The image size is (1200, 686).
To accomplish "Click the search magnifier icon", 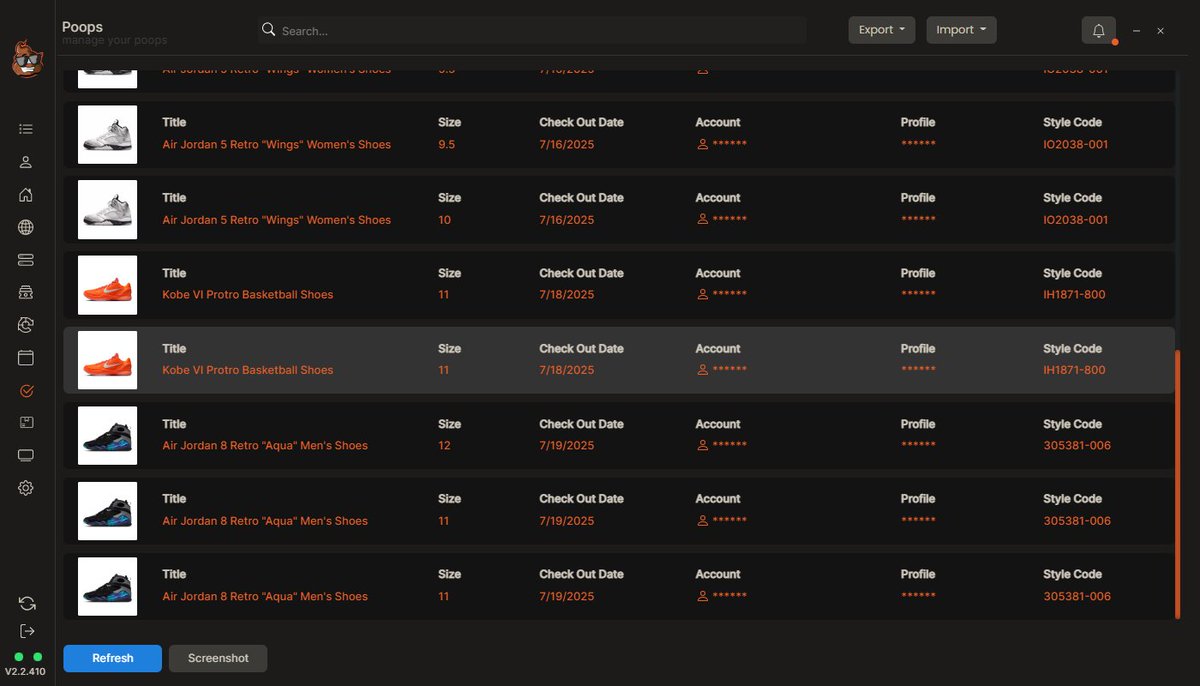I will point(268,30).
